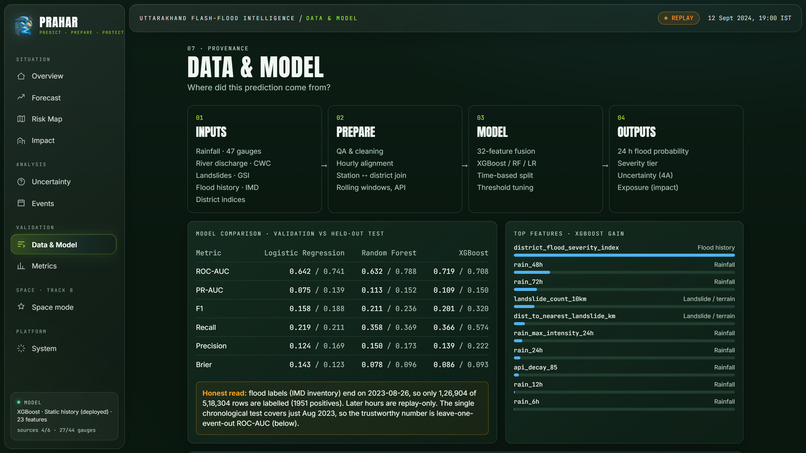Click the Overview home icon
Viewport: 806px width, 453px height.
tap(21, 76)
